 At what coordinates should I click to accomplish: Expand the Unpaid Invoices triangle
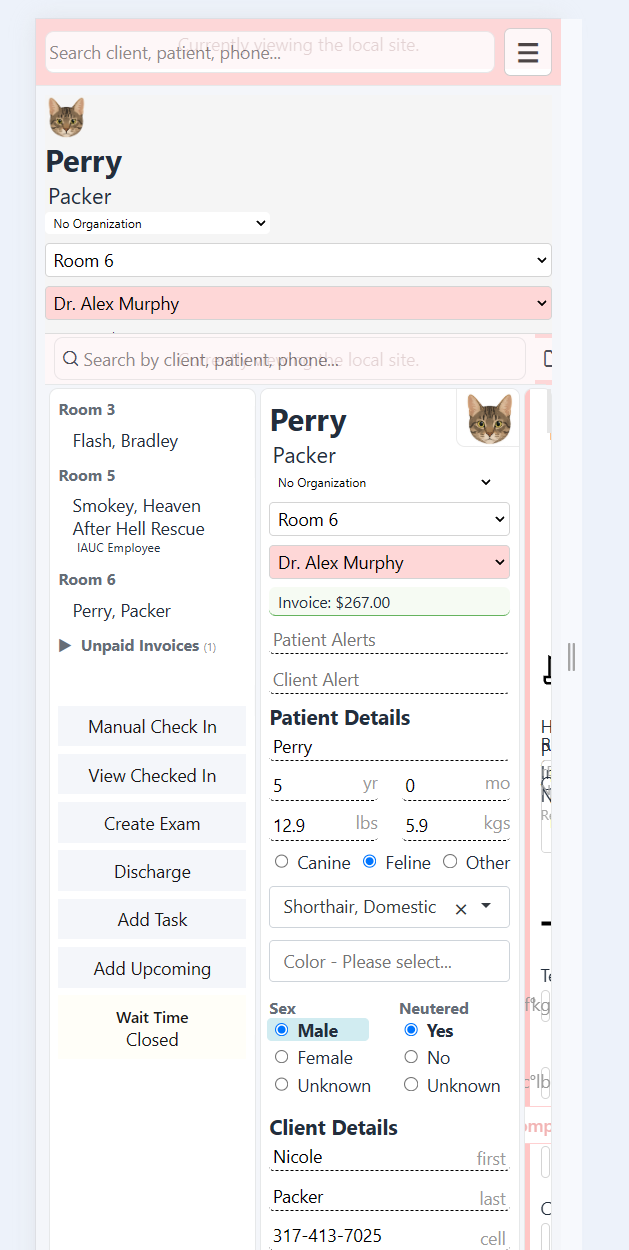tap(65, 646)
